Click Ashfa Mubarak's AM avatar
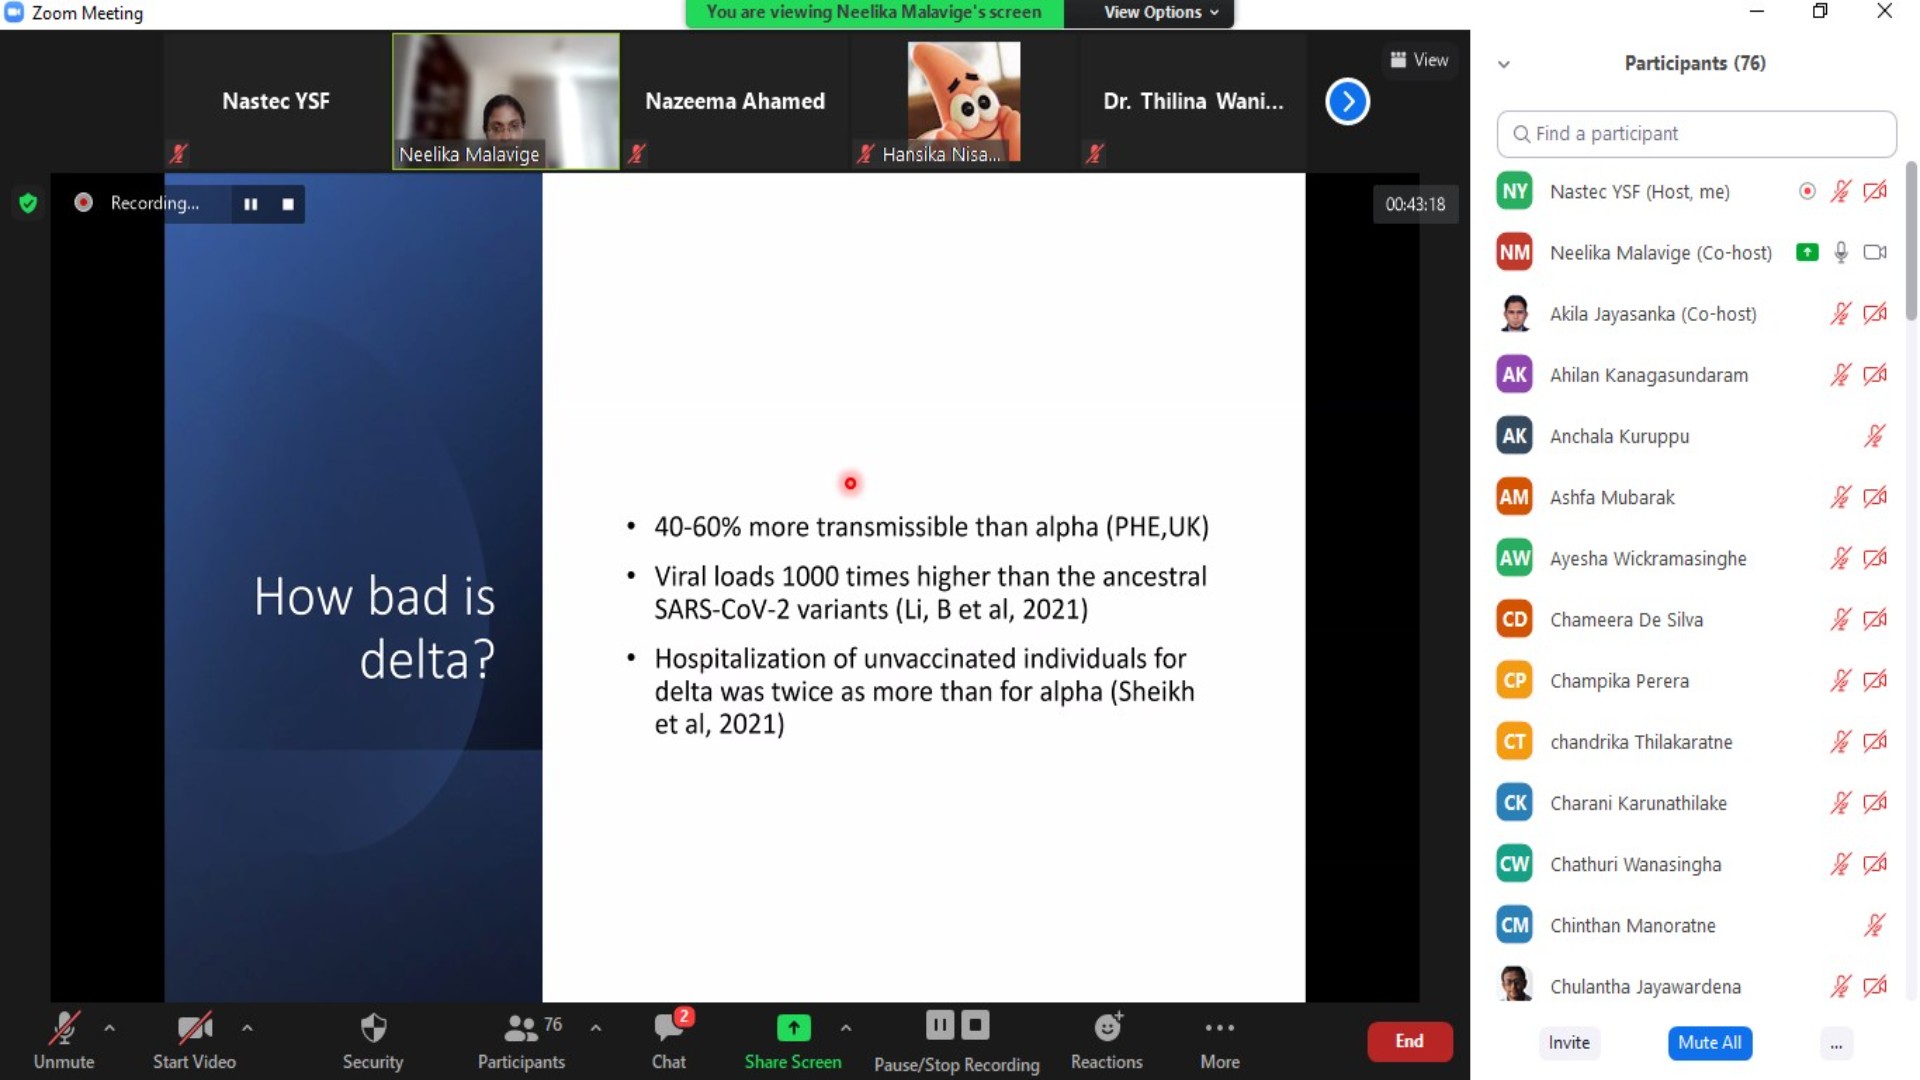This screenshot has height=1080, width=1920. point(1514,496)
